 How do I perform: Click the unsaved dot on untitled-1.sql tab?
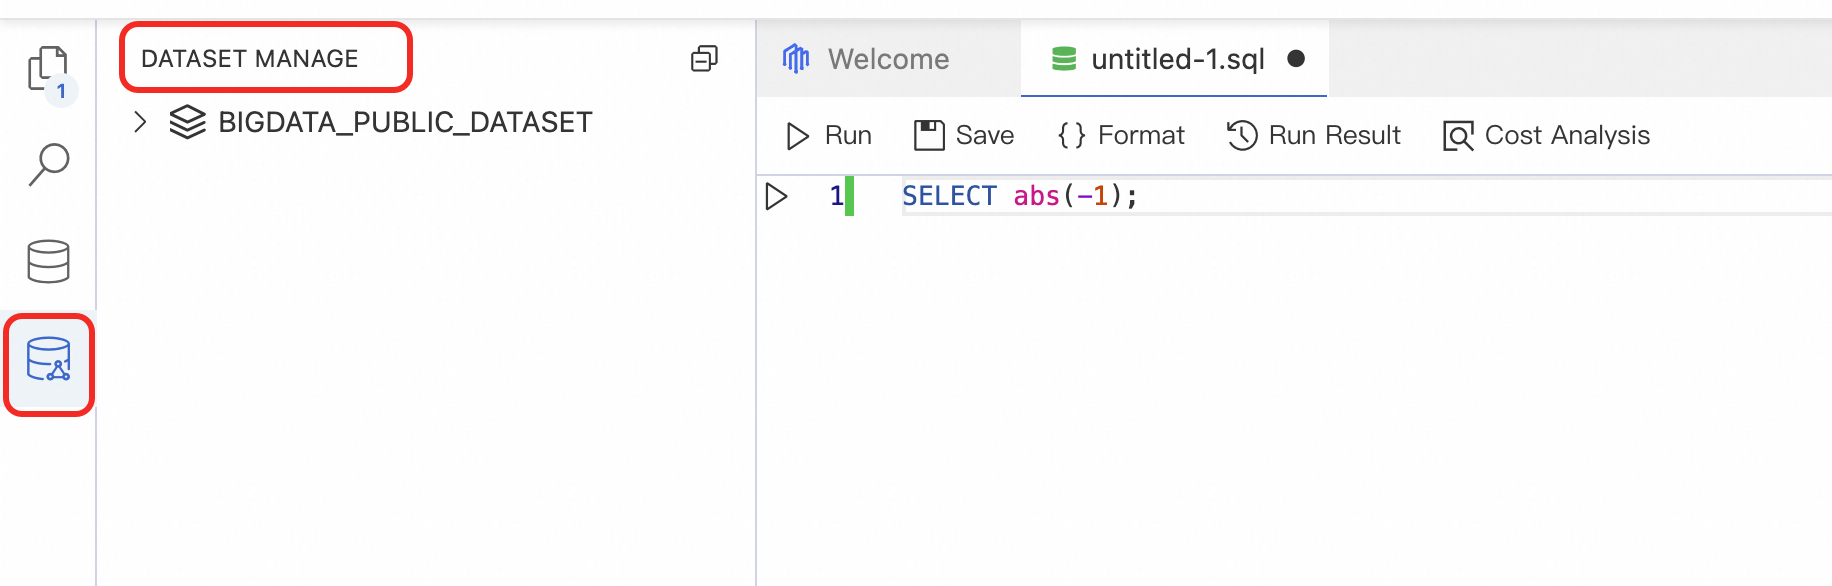coord(1296,59)
